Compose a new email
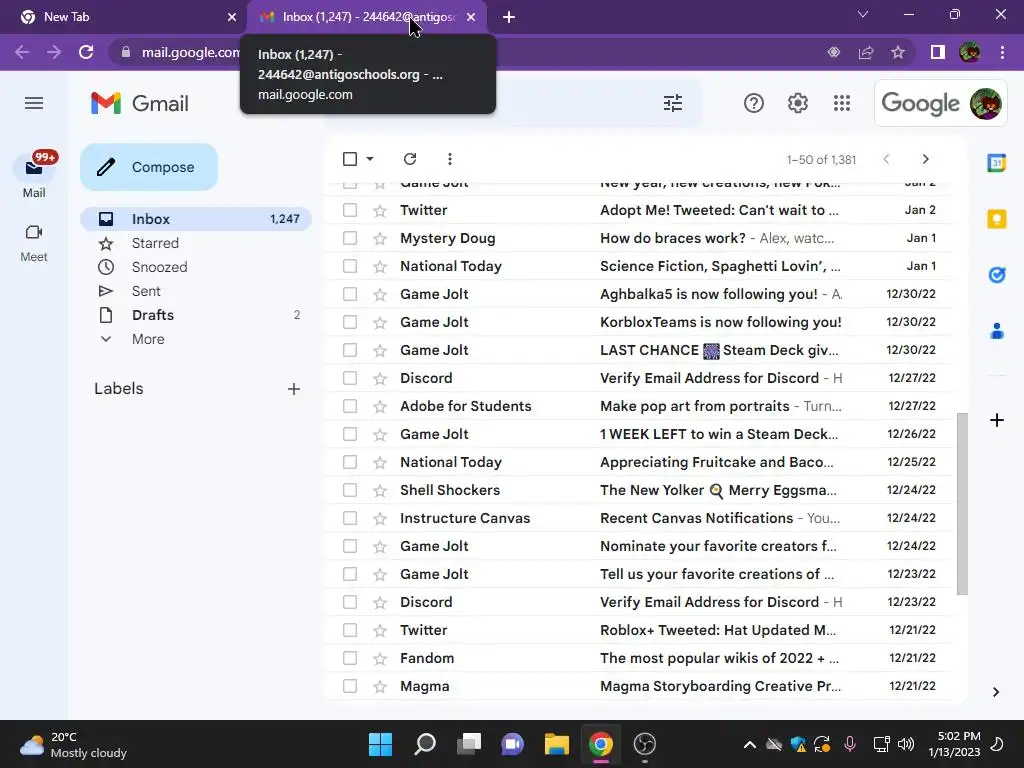Image resolution: width=1024 pixels, height=768 pixels. pos(149,167)
